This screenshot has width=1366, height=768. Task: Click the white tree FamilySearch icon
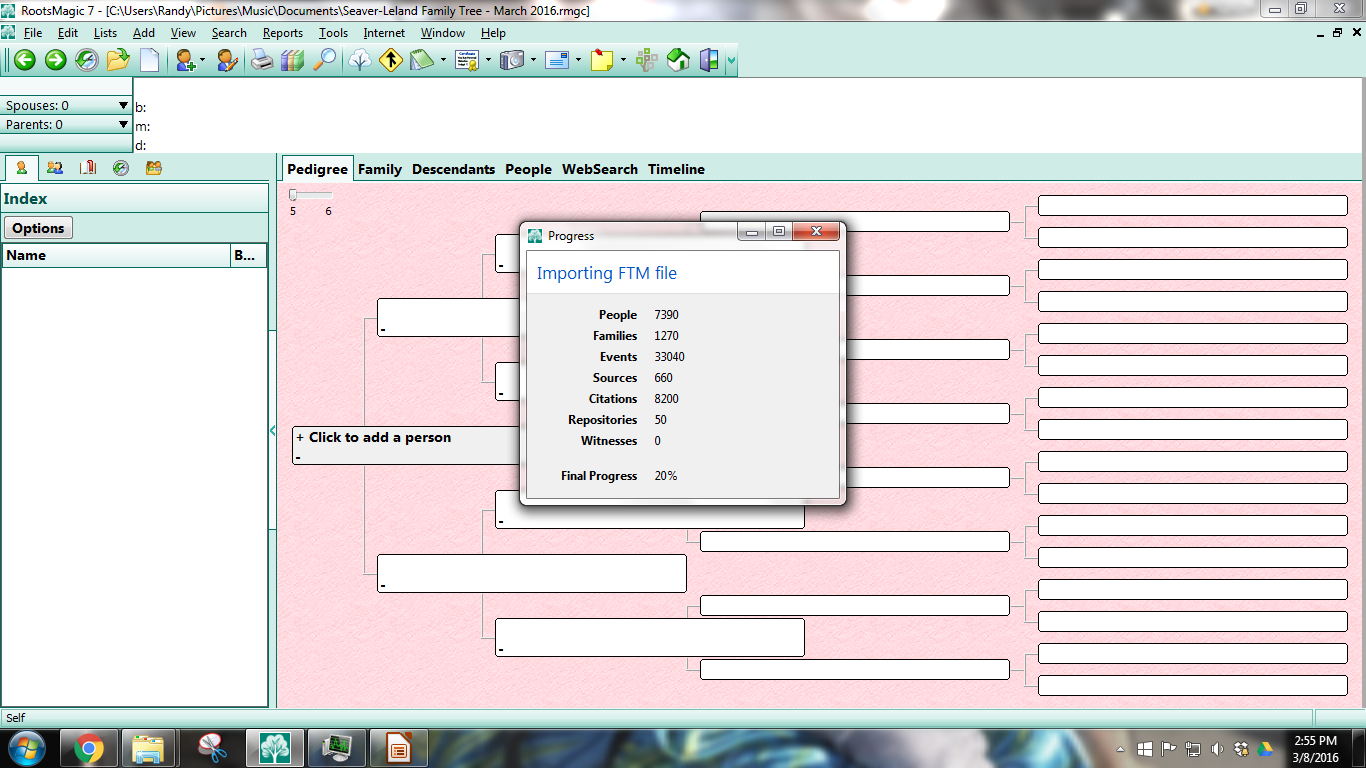(x=359, y=60)
